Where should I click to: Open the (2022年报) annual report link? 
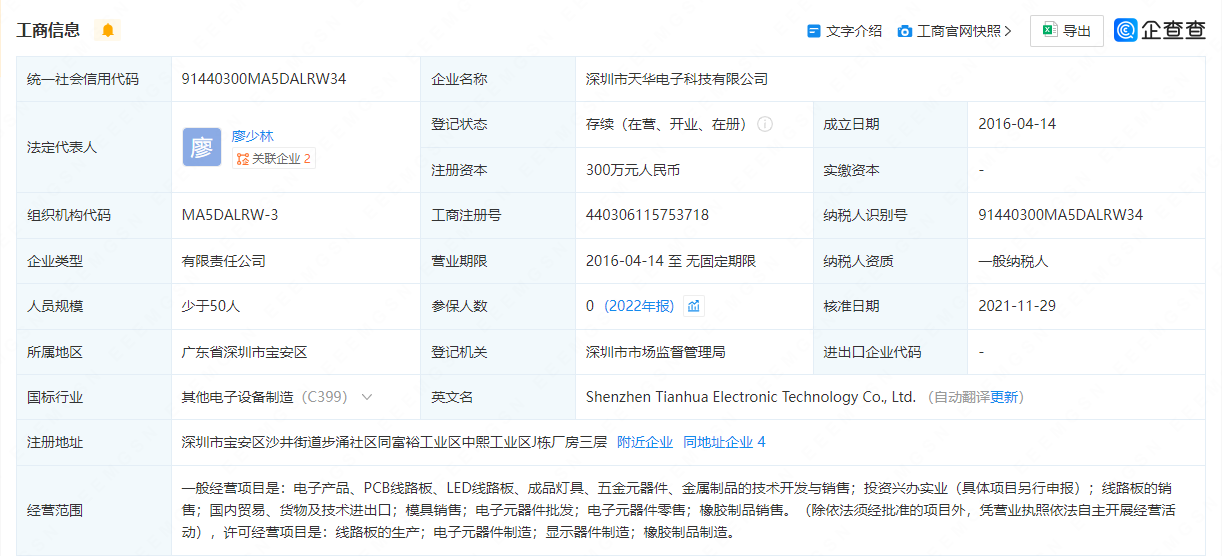pyautogui.click(x=639, y=306)
